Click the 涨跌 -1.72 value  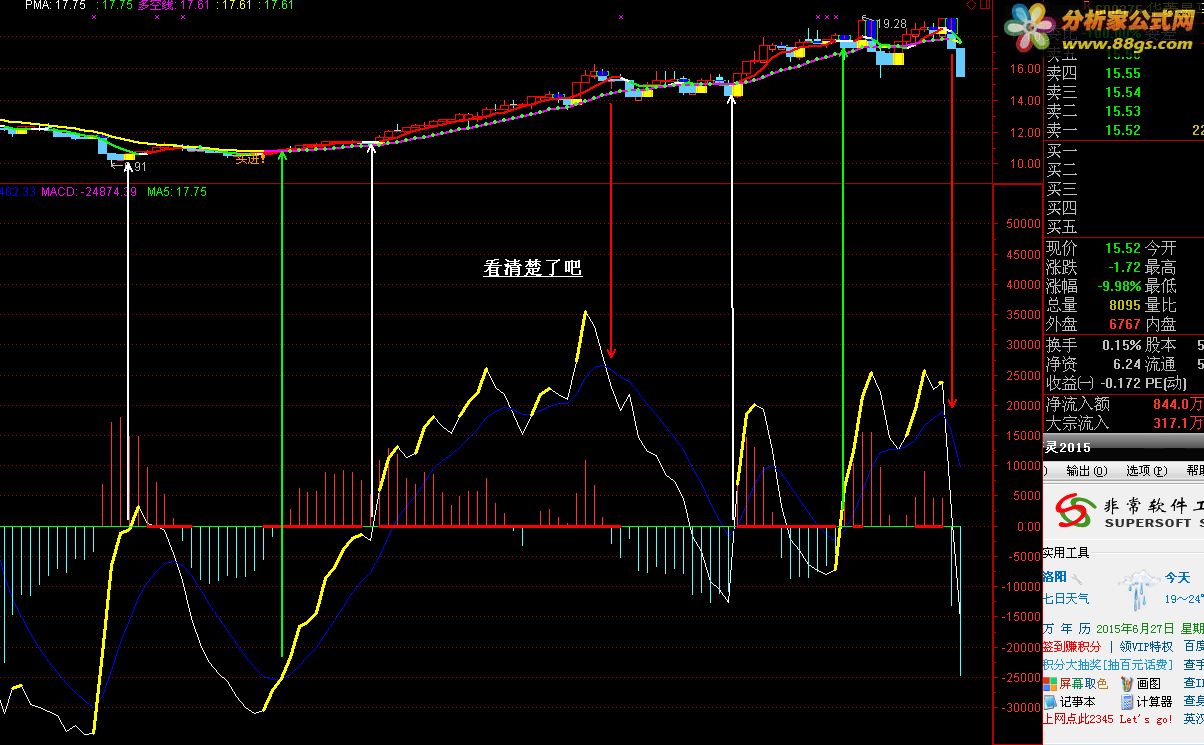pyautogui.click(x=1126, y=267)
